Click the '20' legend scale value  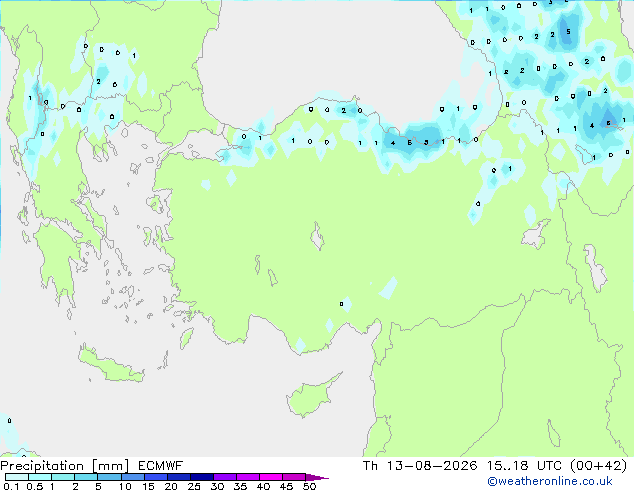coord(171,486)
